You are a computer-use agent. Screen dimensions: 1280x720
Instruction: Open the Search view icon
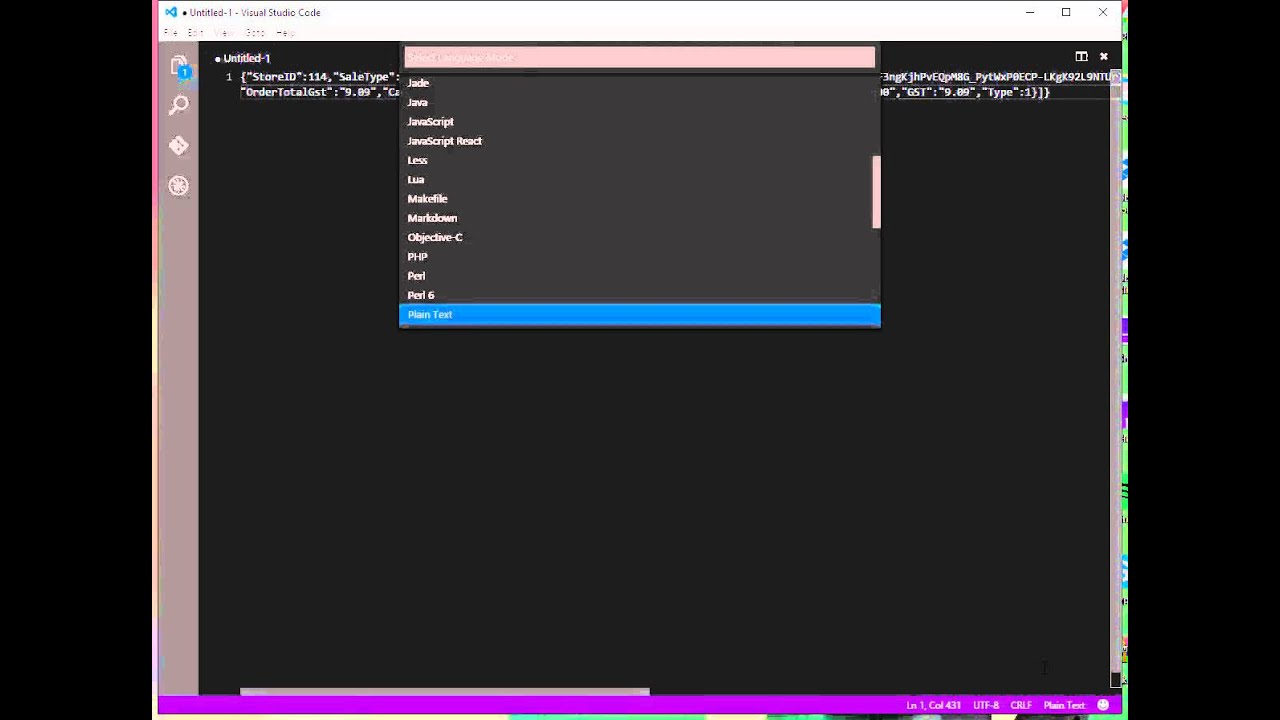click(x=179, y=105)
